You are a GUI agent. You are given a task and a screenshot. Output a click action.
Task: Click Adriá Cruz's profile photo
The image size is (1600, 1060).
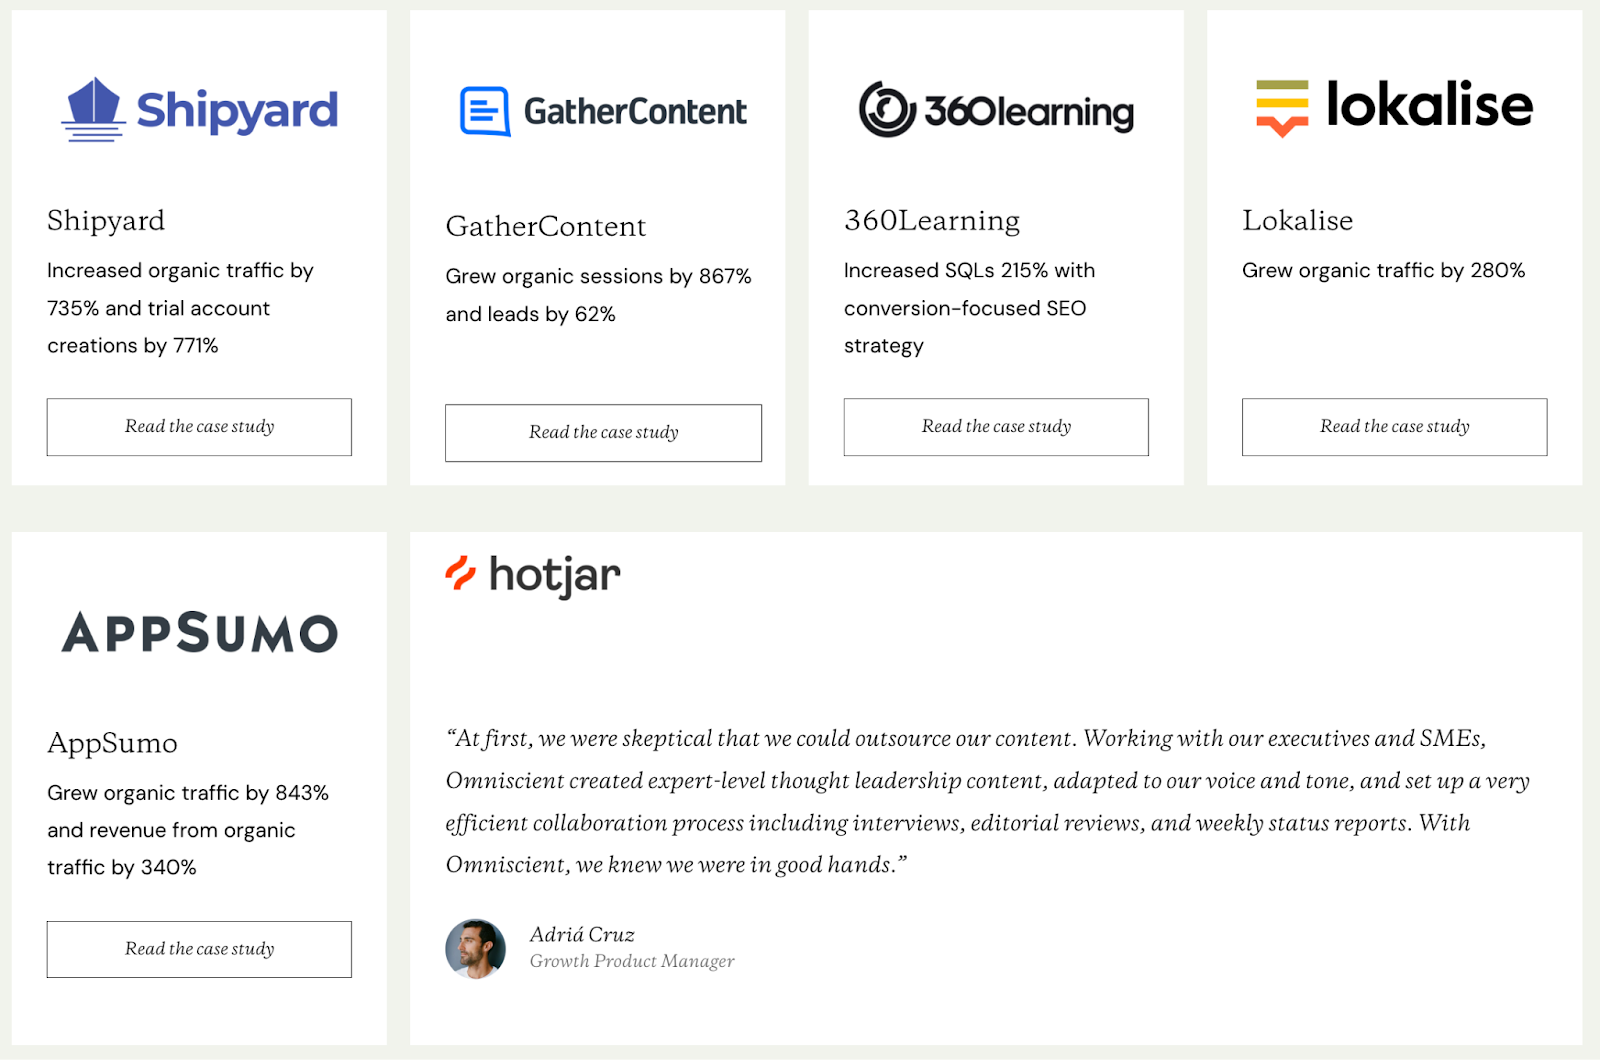coord(475,949)
